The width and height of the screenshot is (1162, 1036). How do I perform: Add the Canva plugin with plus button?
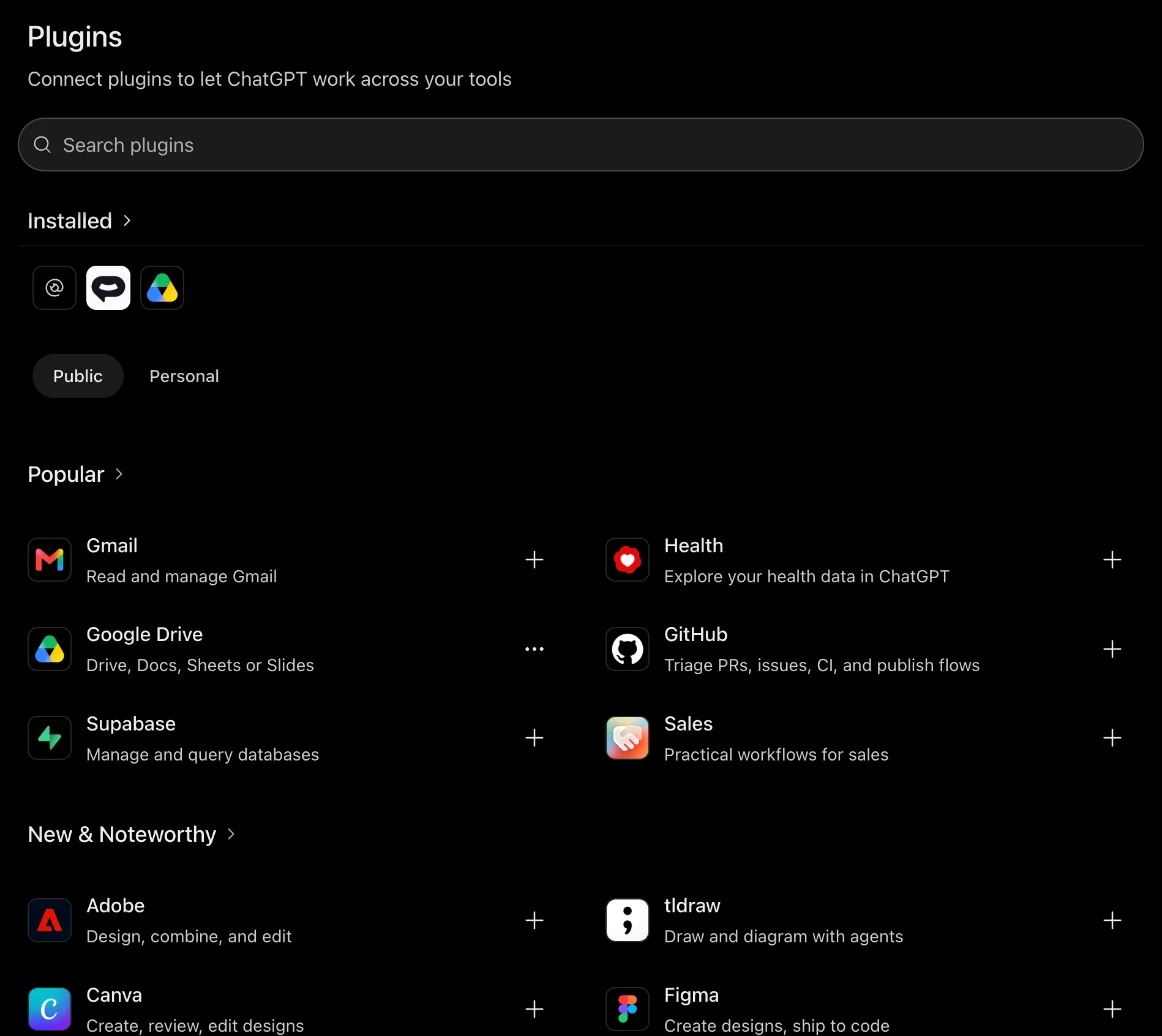(x=534, y=1009)
